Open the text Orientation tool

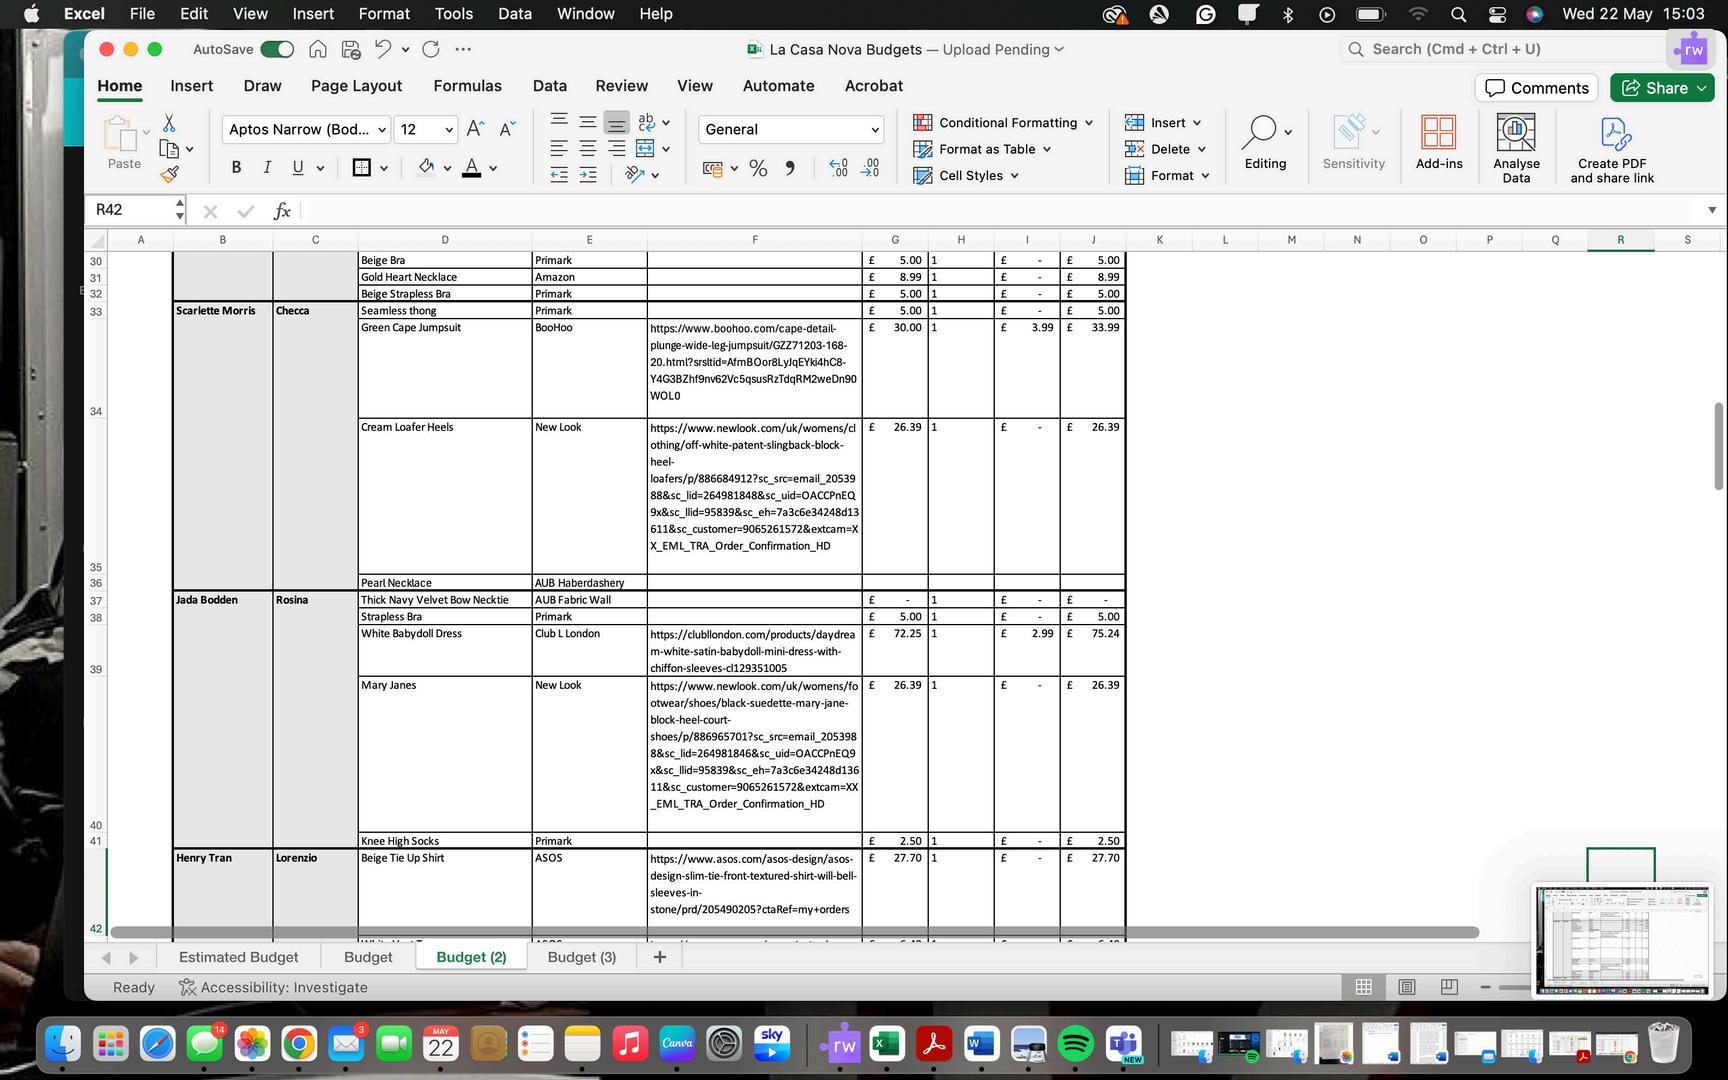click(634, 174)
